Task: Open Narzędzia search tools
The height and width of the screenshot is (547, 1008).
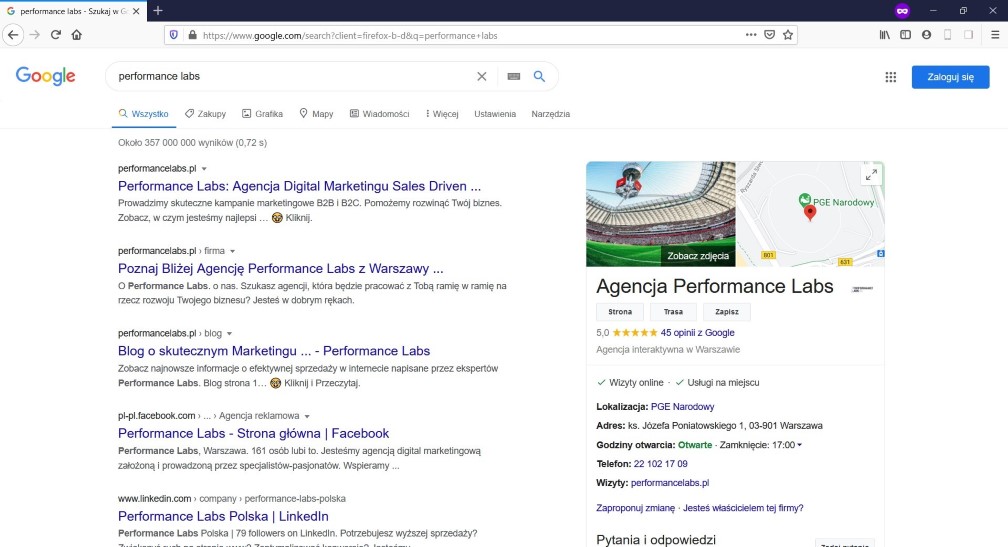Action: [550, 114]
